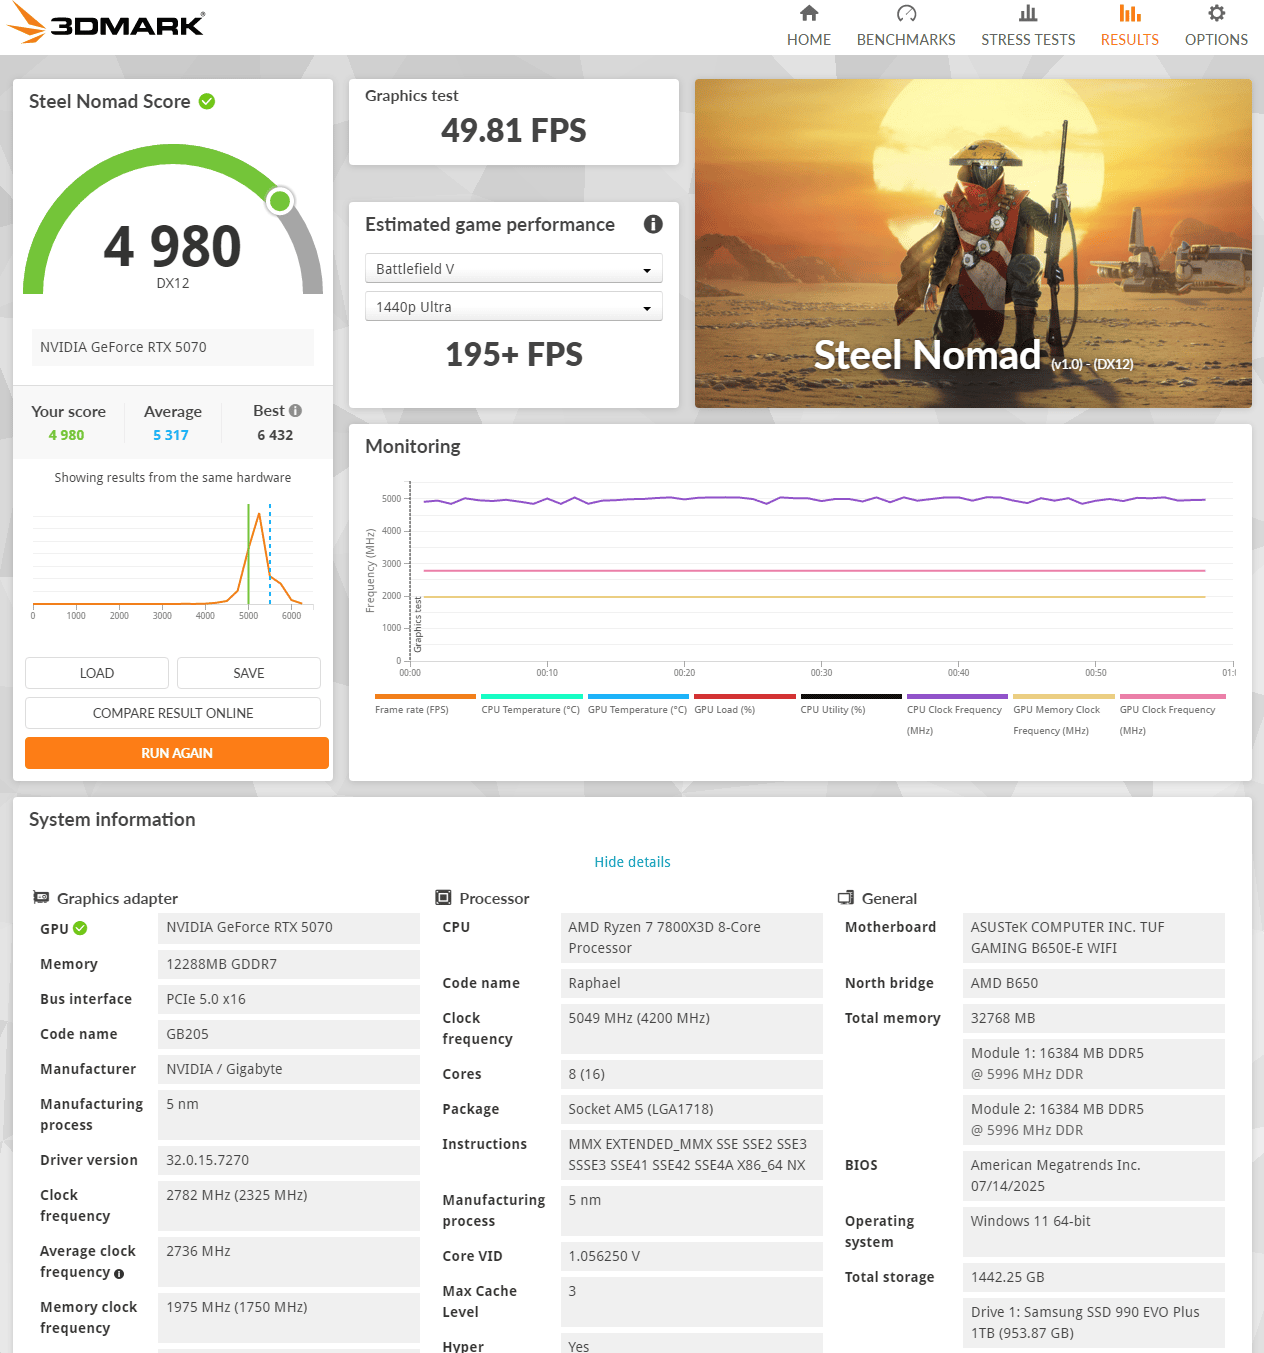Click the 195+ FPS estimated value
1264x1353 pixels.
pos(514,355)
